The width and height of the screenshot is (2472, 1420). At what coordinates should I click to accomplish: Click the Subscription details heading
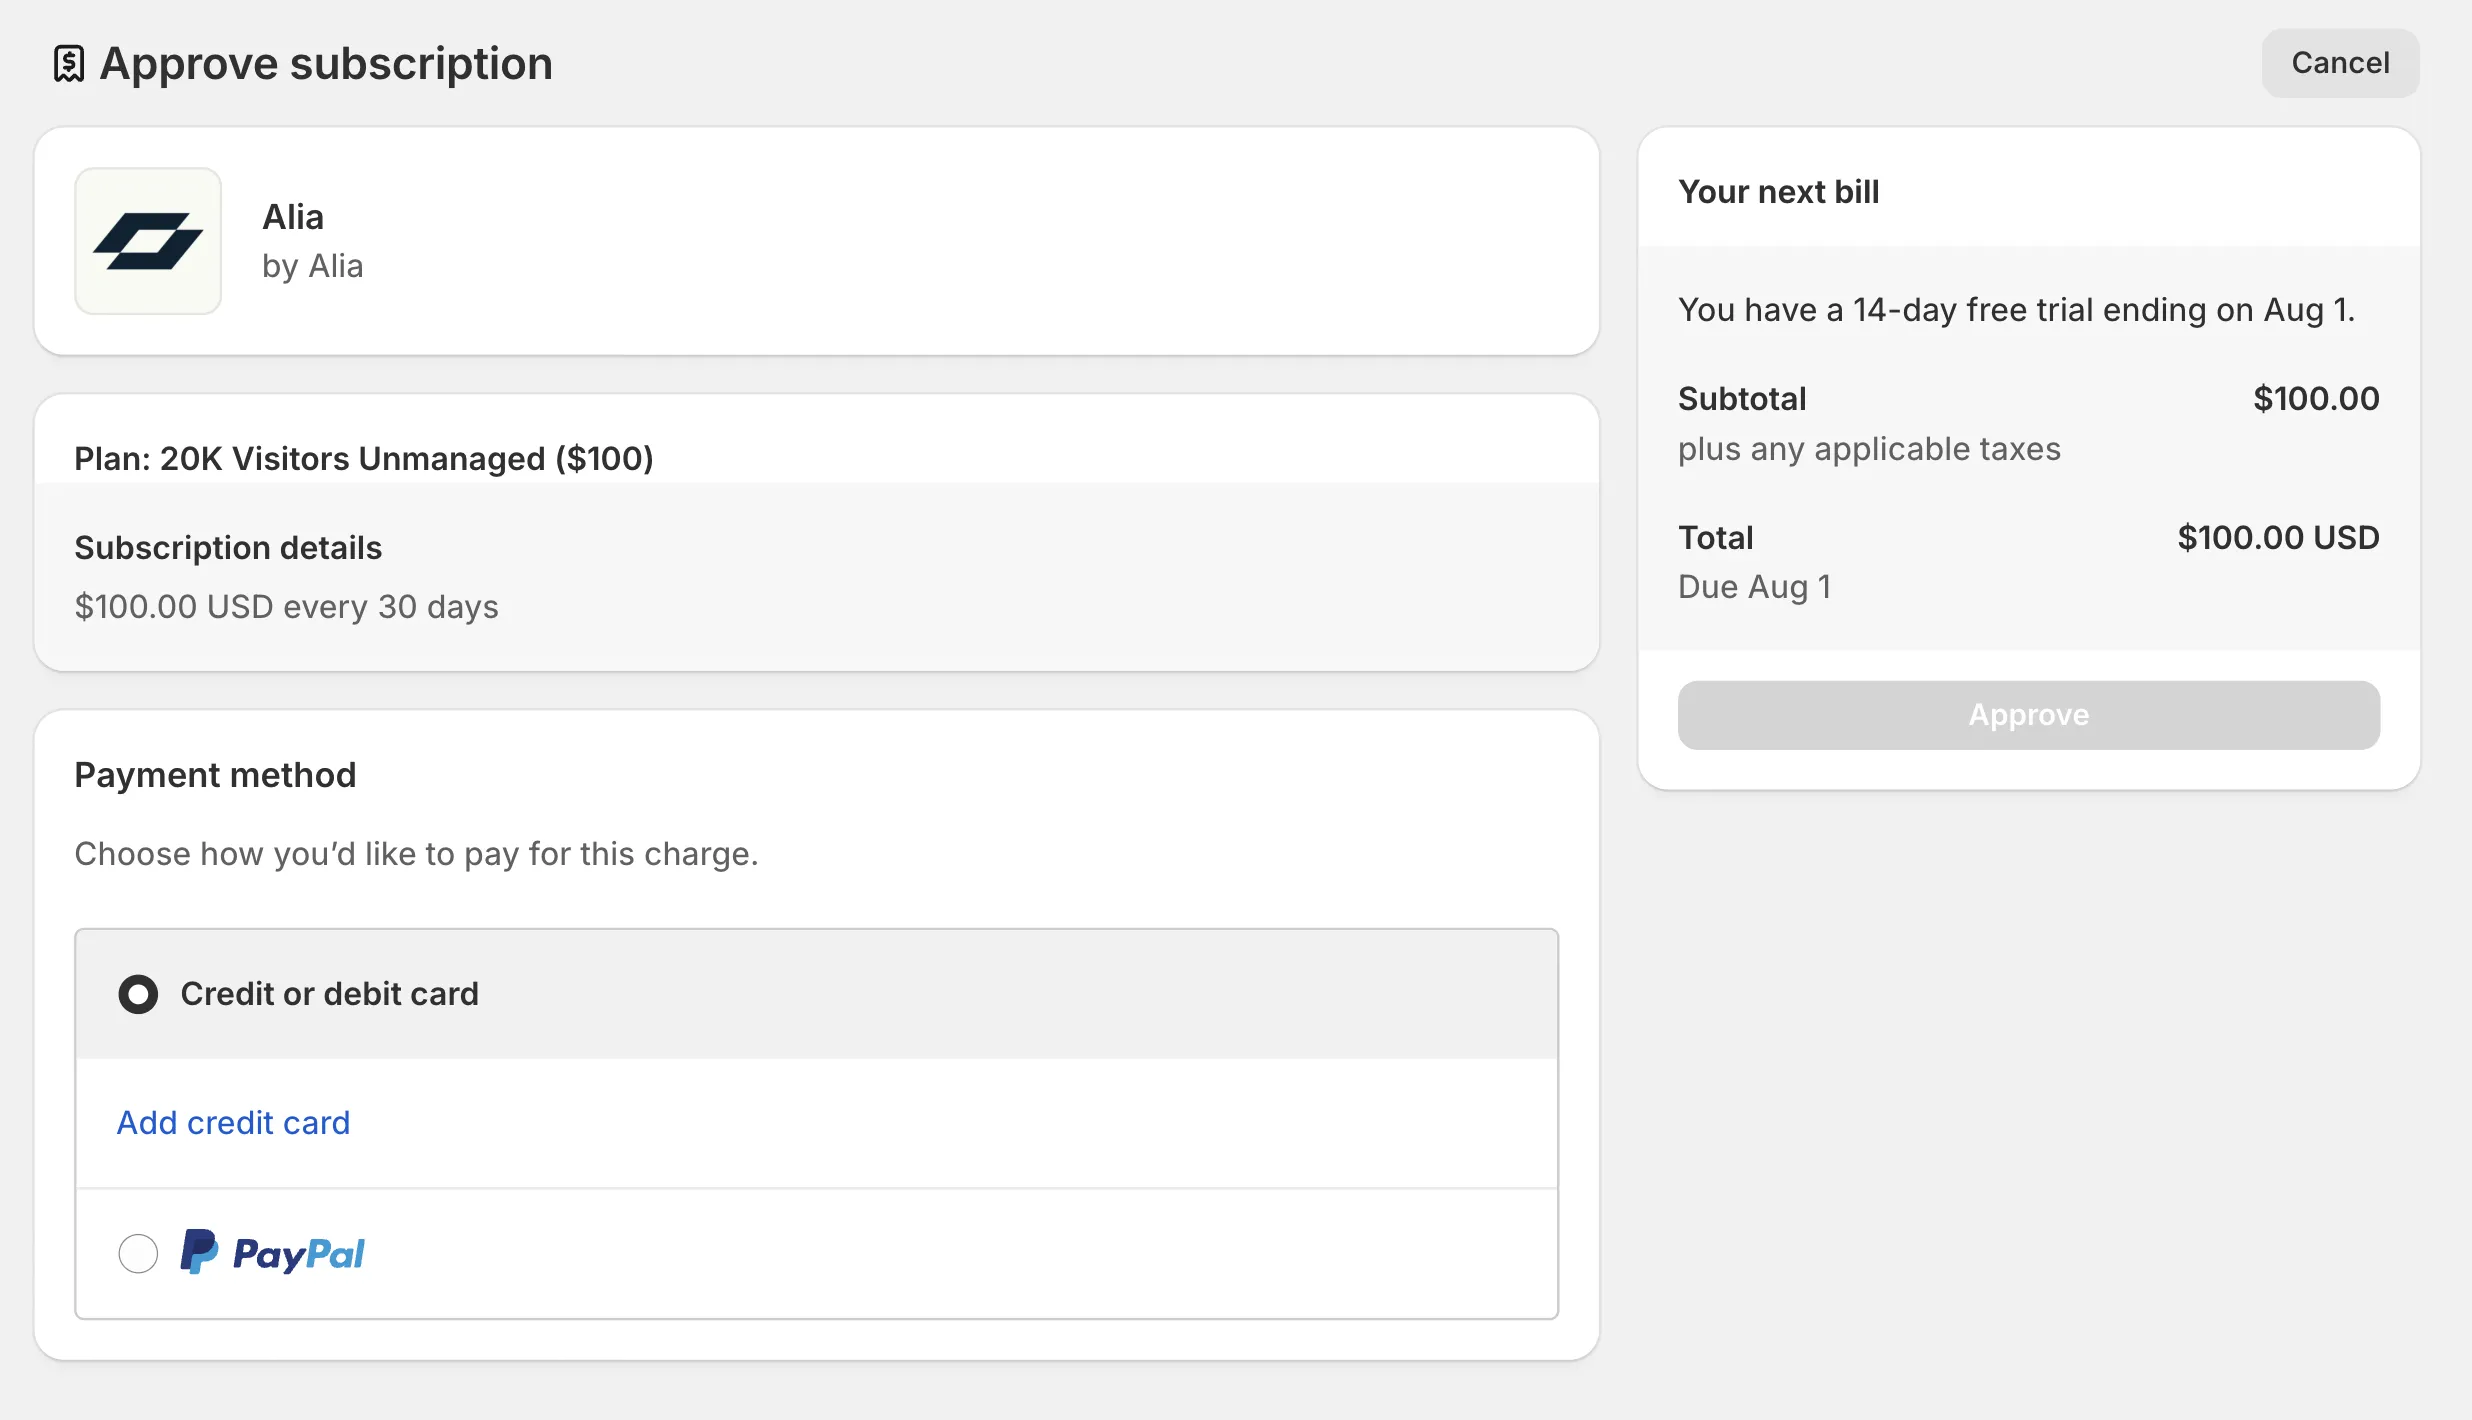point(228,548)
